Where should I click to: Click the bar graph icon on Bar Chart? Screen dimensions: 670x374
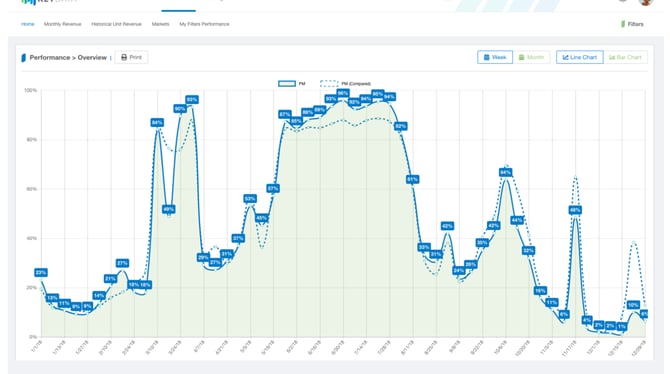point(612,57)
